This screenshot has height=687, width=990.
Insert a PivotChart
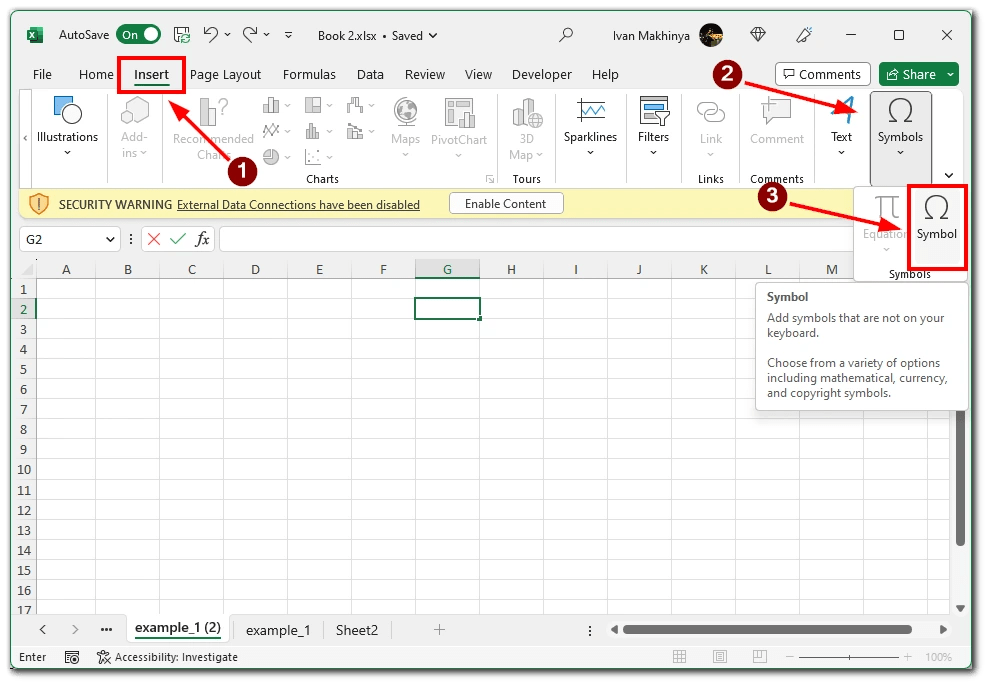pyautogui.click(x=459, y=122)
